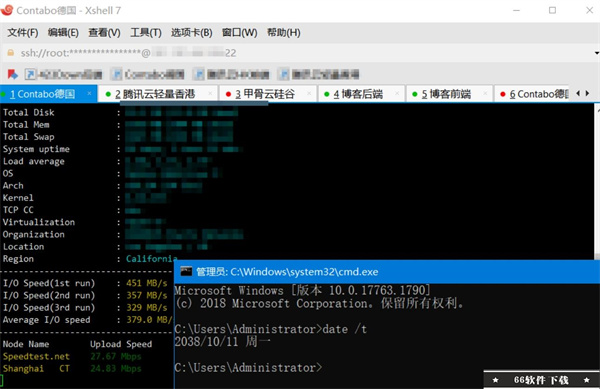This screenshot has width=600, height=389.
Task: Click the 'Total Mem' line in terminal
Action: click(x=119, y=125)
